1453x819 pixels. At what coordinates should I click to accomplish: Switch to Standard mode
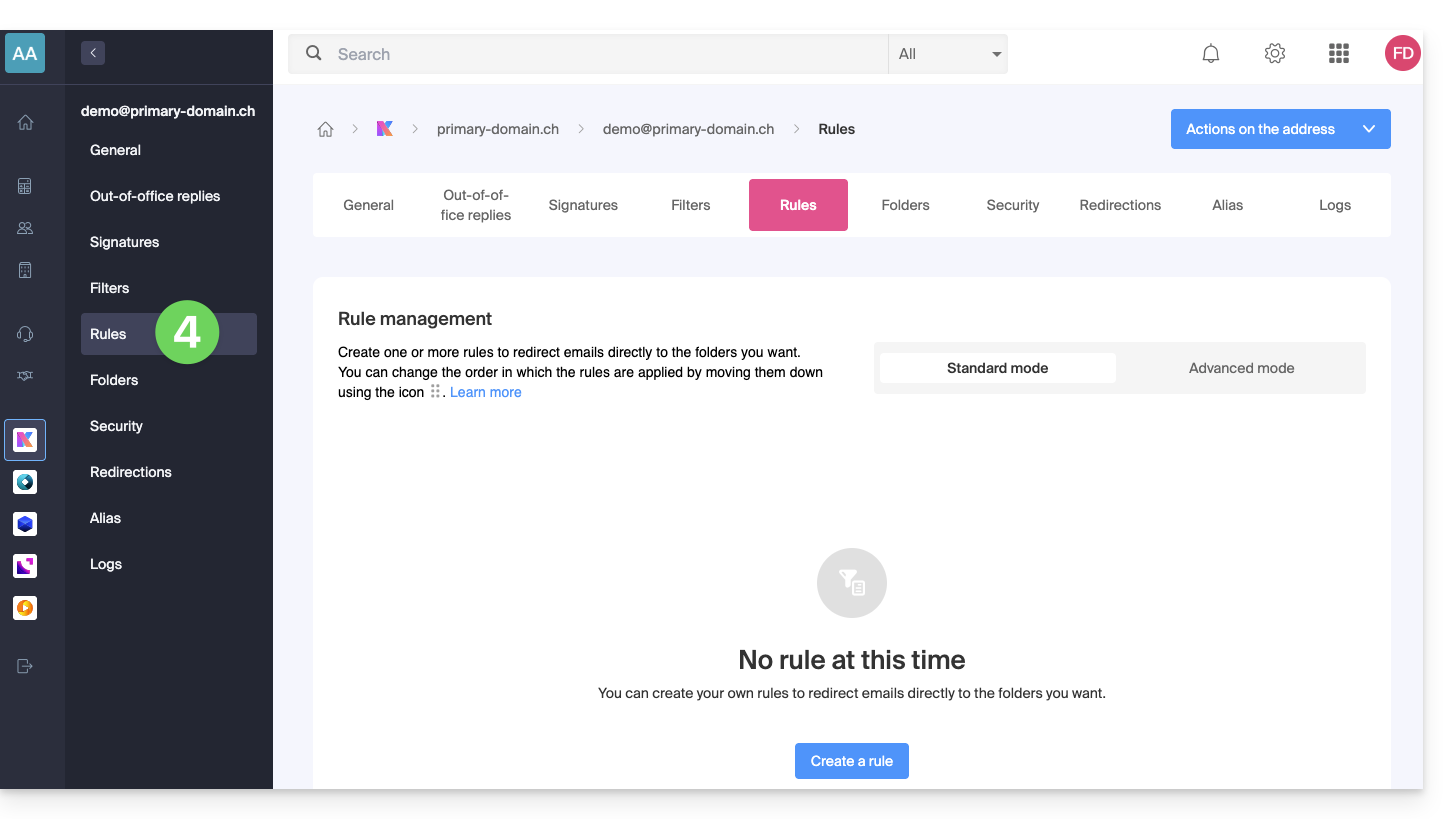[x=997, y=368]
